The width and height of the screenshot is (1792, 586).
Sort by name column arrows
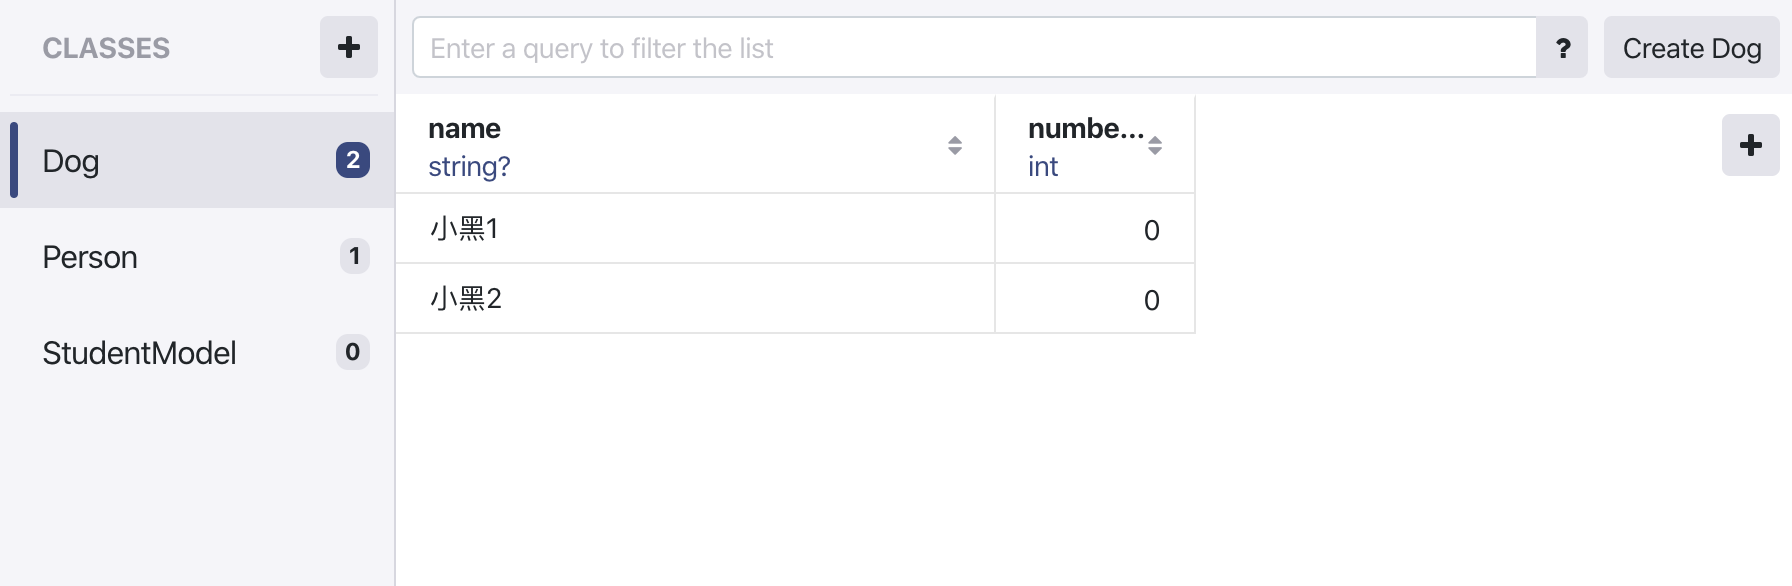[x=955, y=146]
